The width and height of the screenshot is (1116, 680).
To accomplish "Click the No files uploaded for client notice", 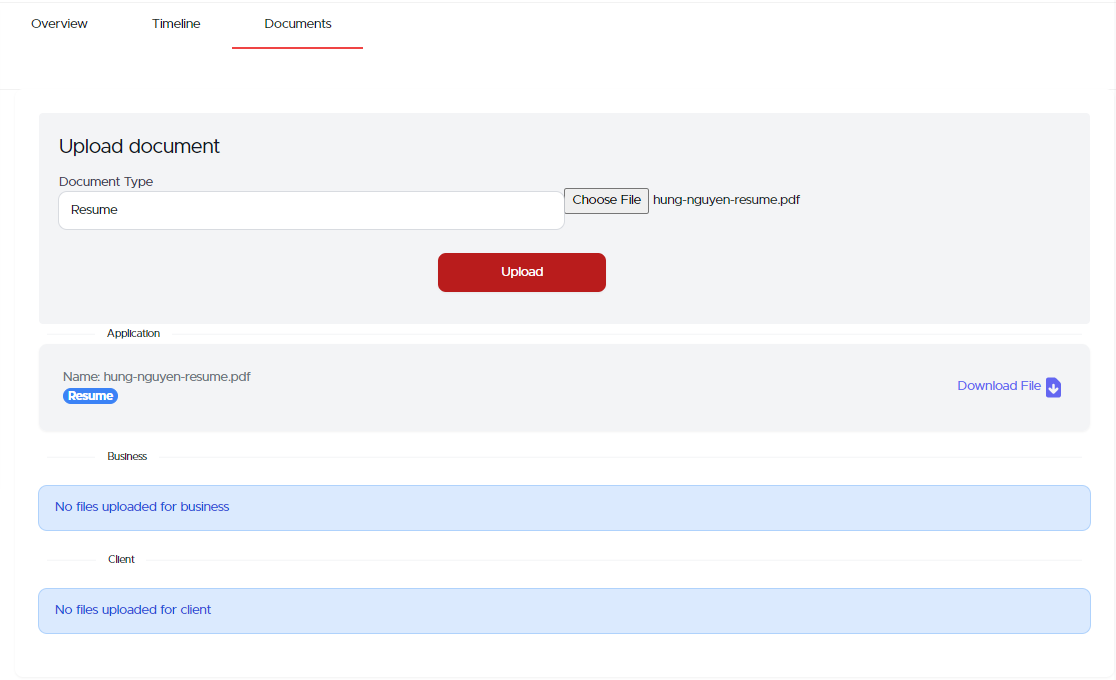I will click(x=564, y=611).
